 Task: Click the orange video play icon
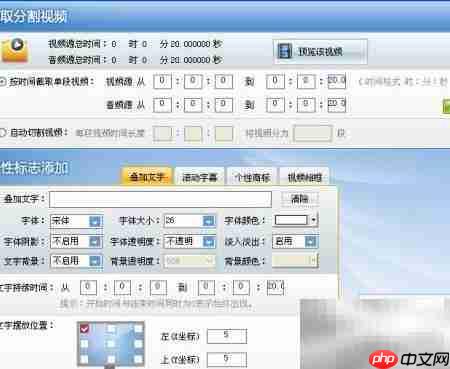click(x=15, y=50)
